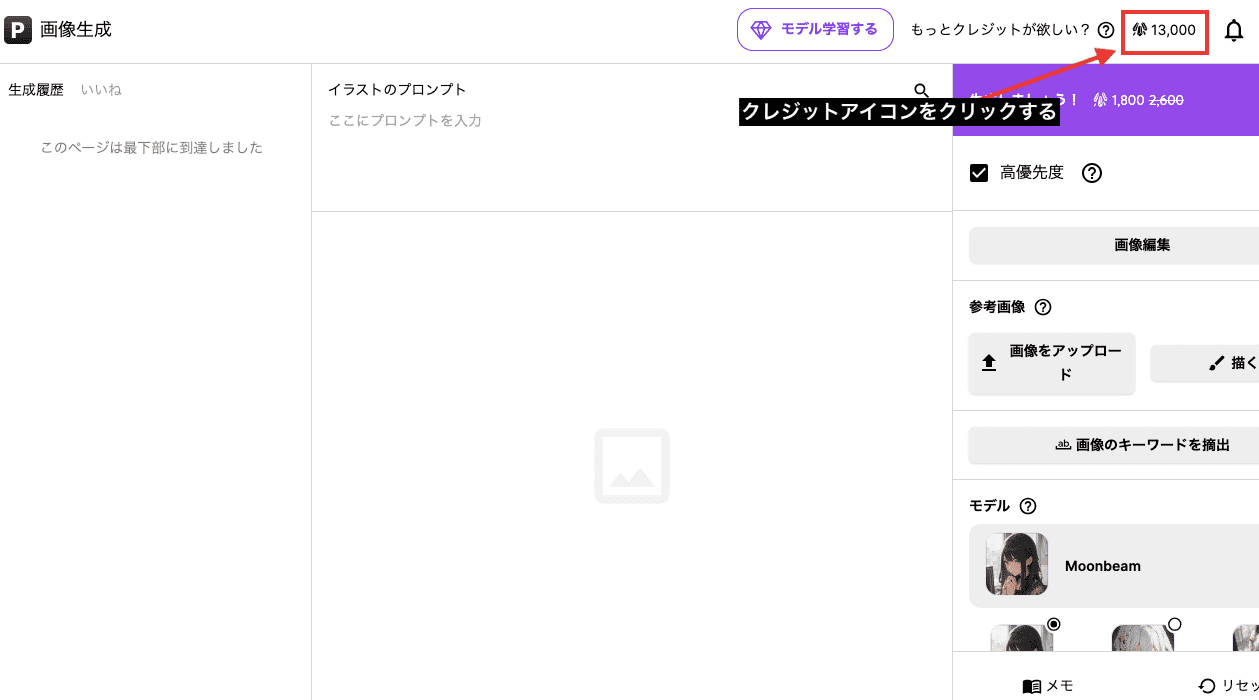Toggle the 高優先度 checkbox
1259x700 pixels.
pos(980,173)
